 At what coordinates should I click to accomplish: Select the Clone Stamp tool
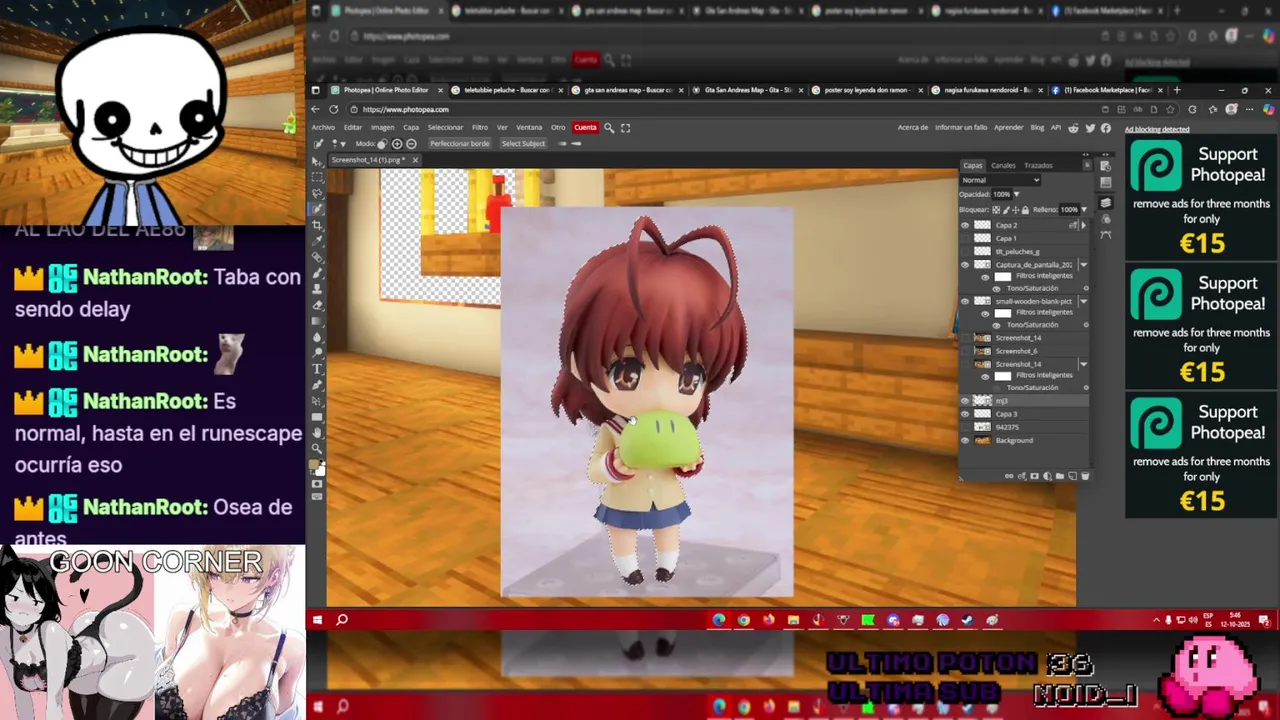[317, 290]
